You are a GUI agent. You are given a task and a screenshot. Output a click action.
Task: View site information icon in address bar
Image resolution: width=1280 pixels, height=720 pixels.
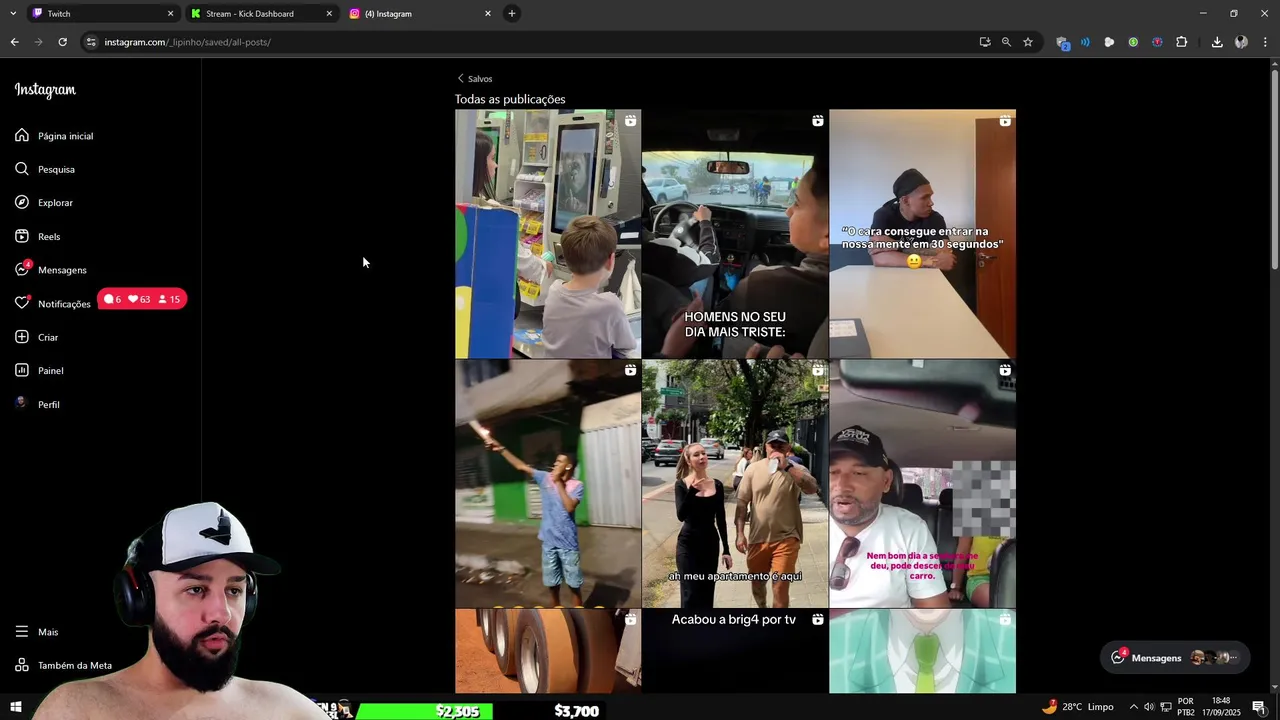click(x=91, y=42)
